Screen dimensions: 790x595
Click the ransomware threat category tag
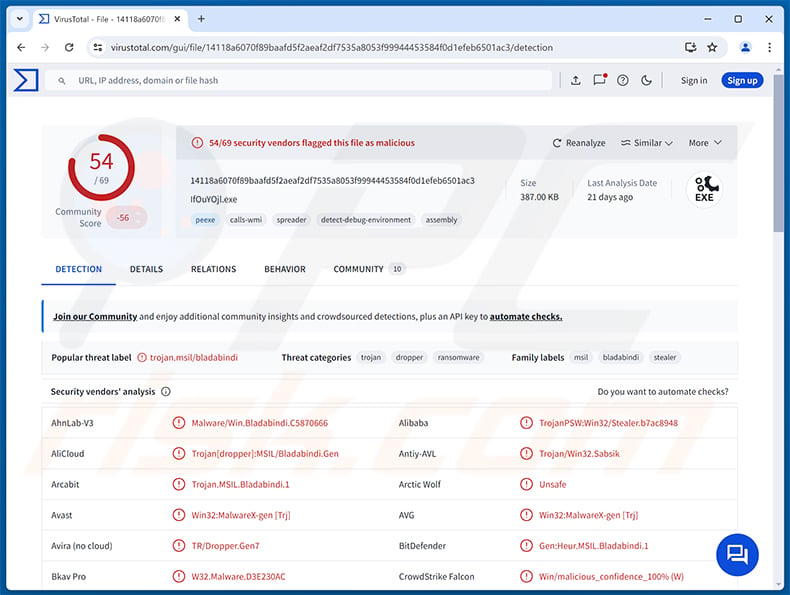point(458,357)
